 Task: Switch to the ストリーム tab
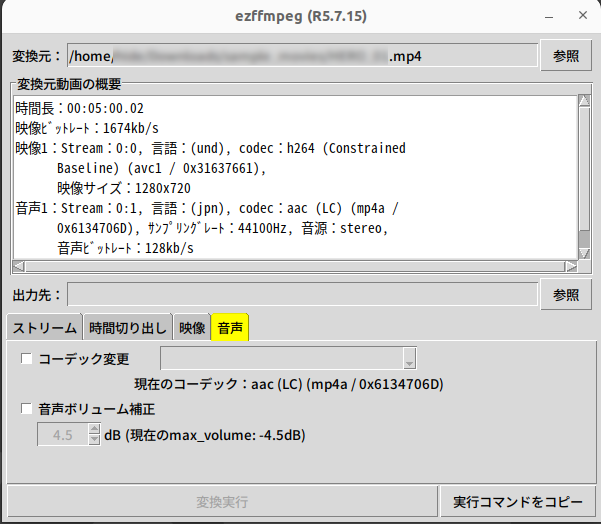click(44, 327)
